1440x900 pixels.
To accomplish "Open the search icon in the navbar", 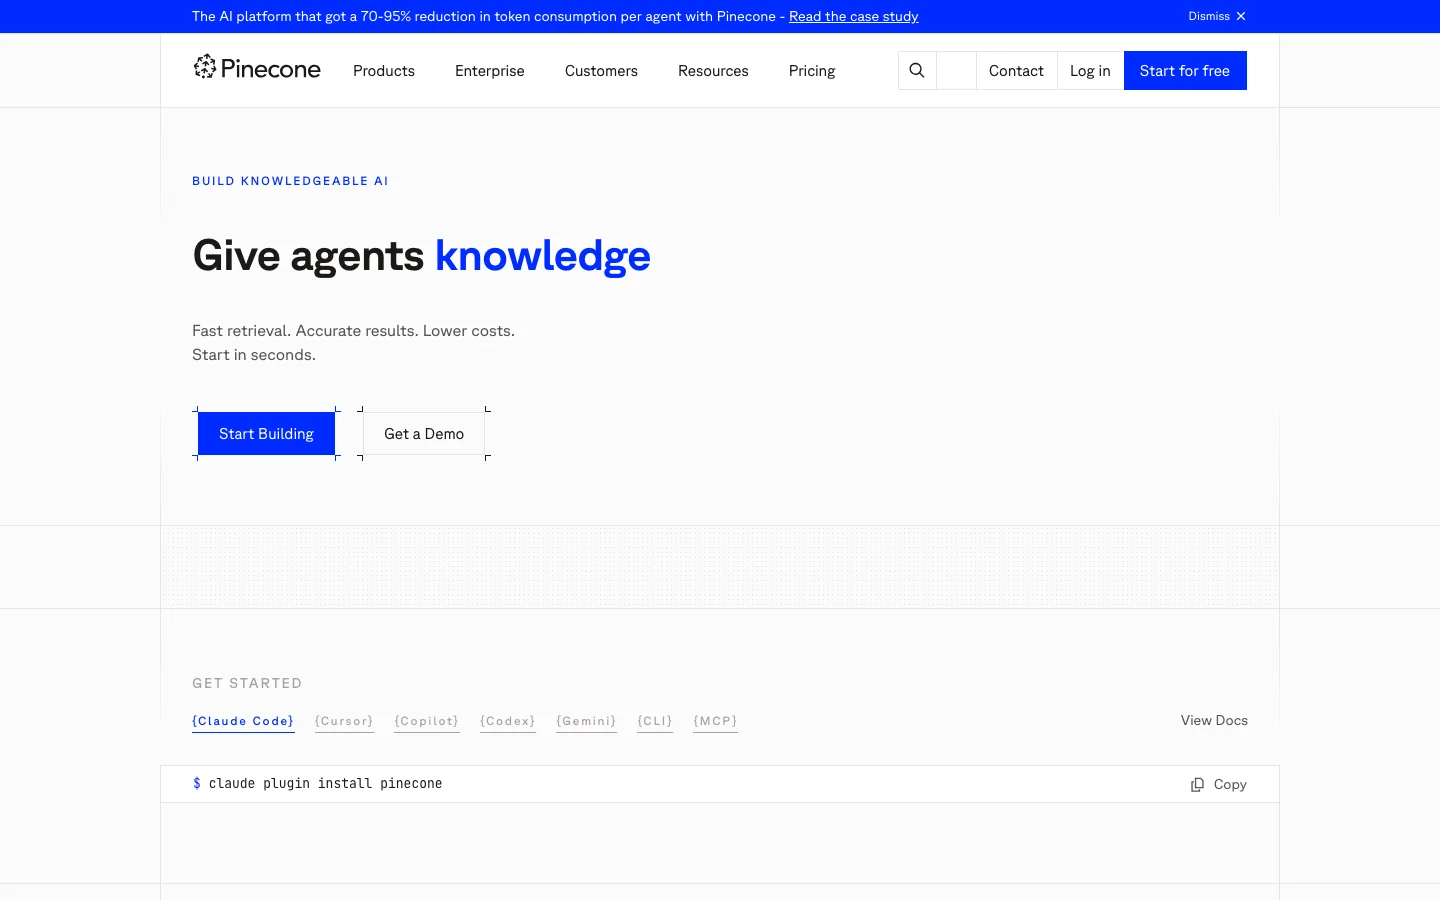I will pos(917,70).
